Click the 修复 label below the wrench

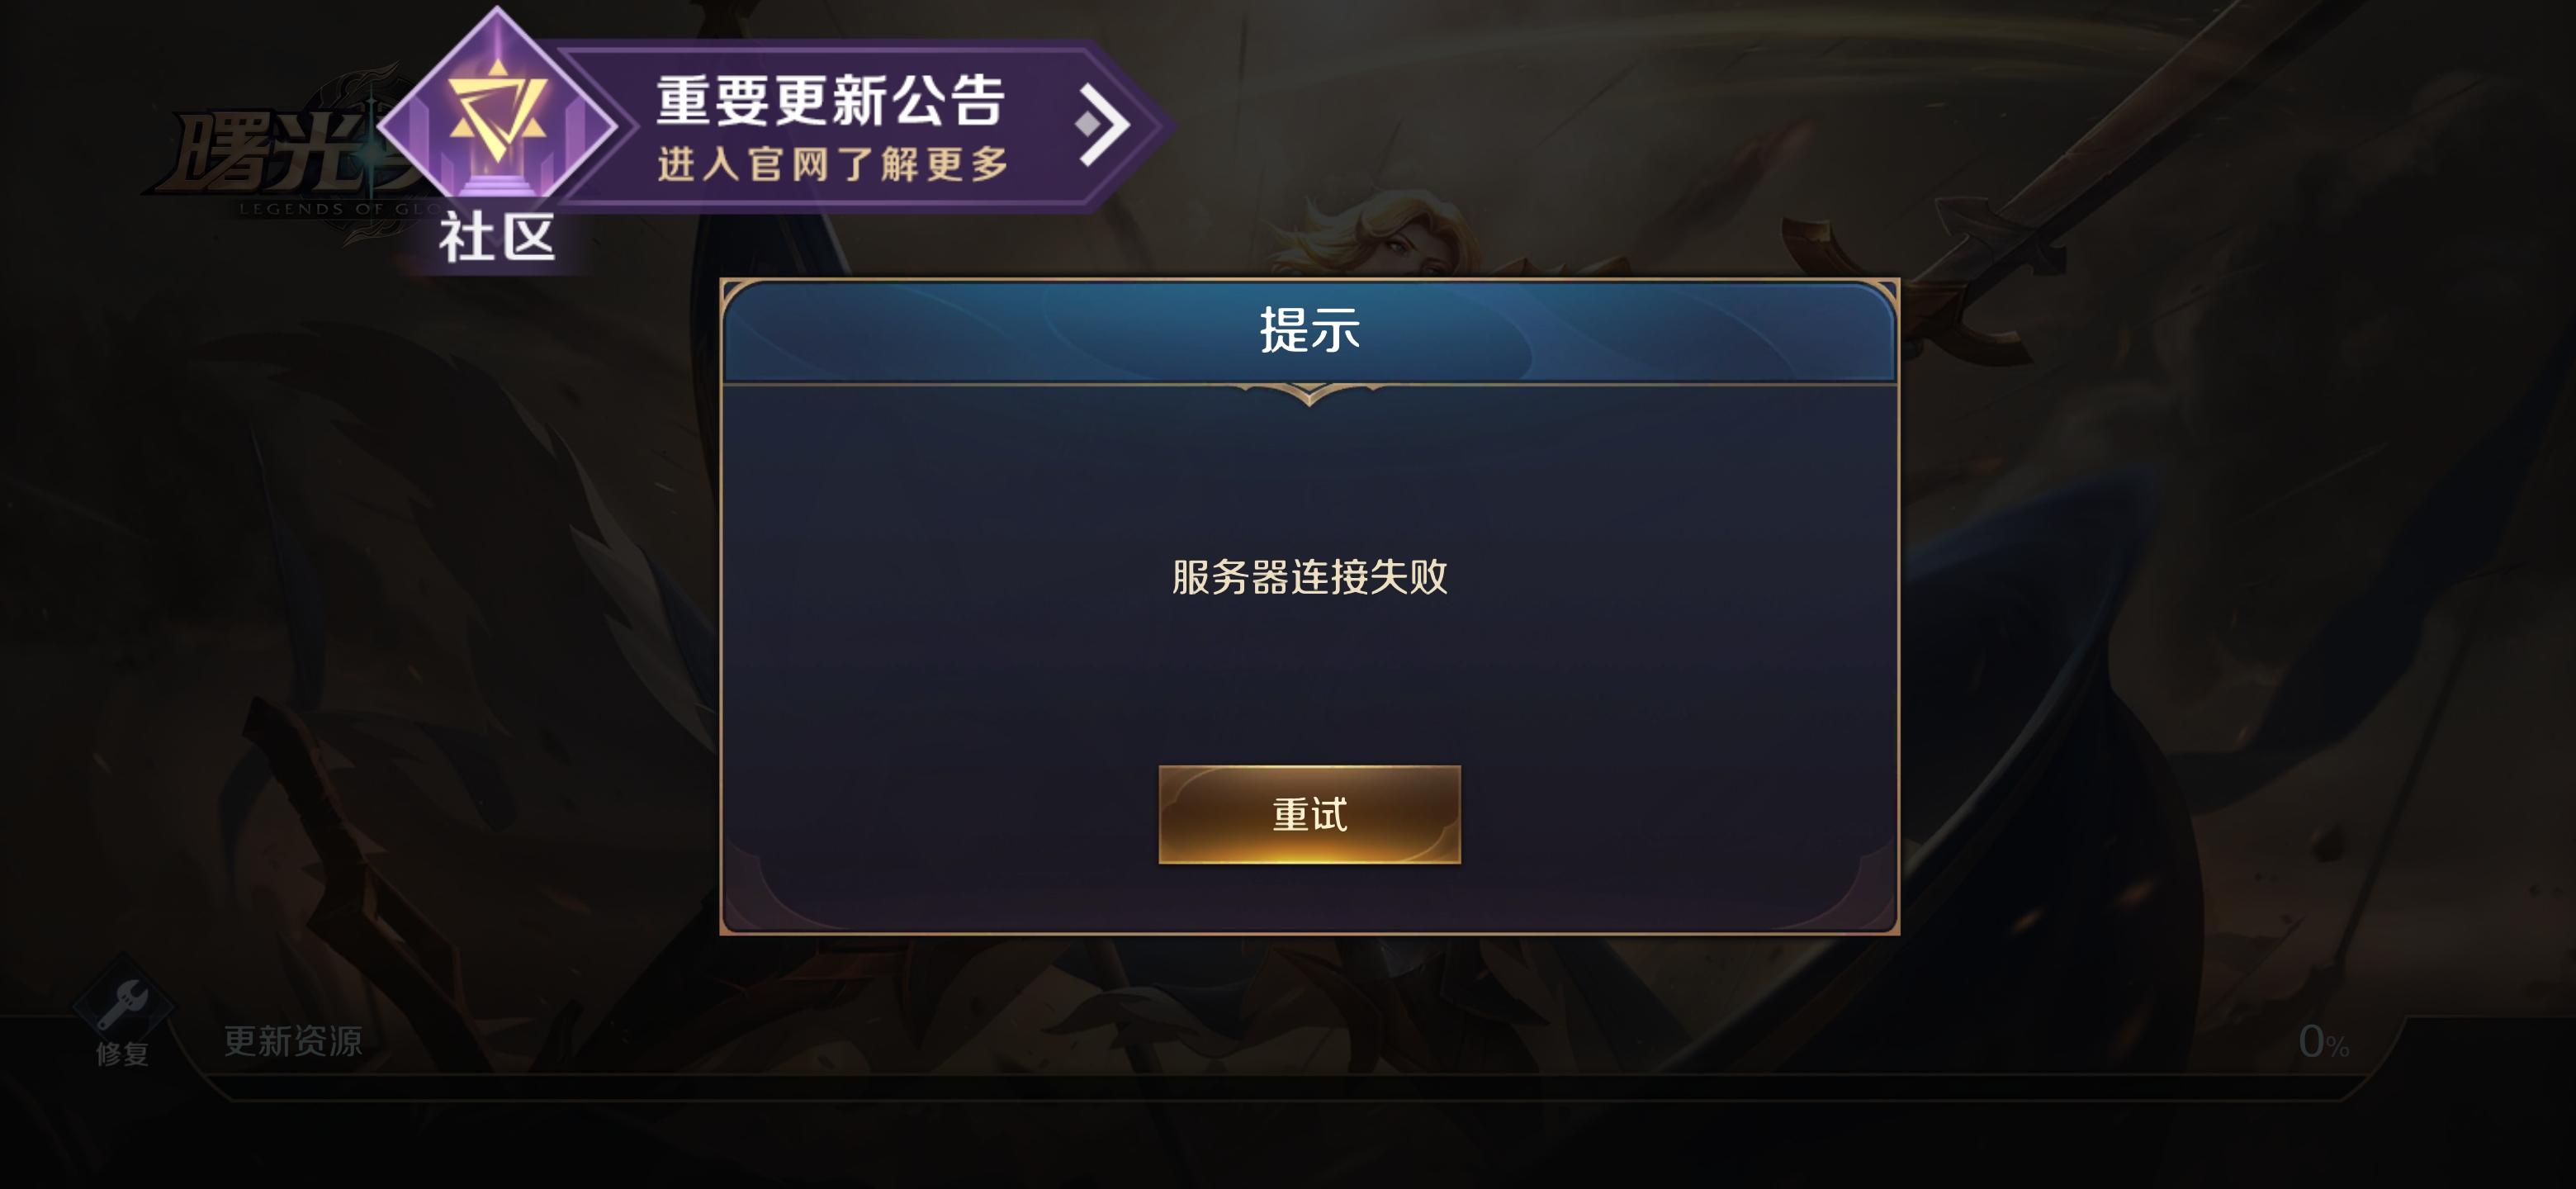[123, 1053]
